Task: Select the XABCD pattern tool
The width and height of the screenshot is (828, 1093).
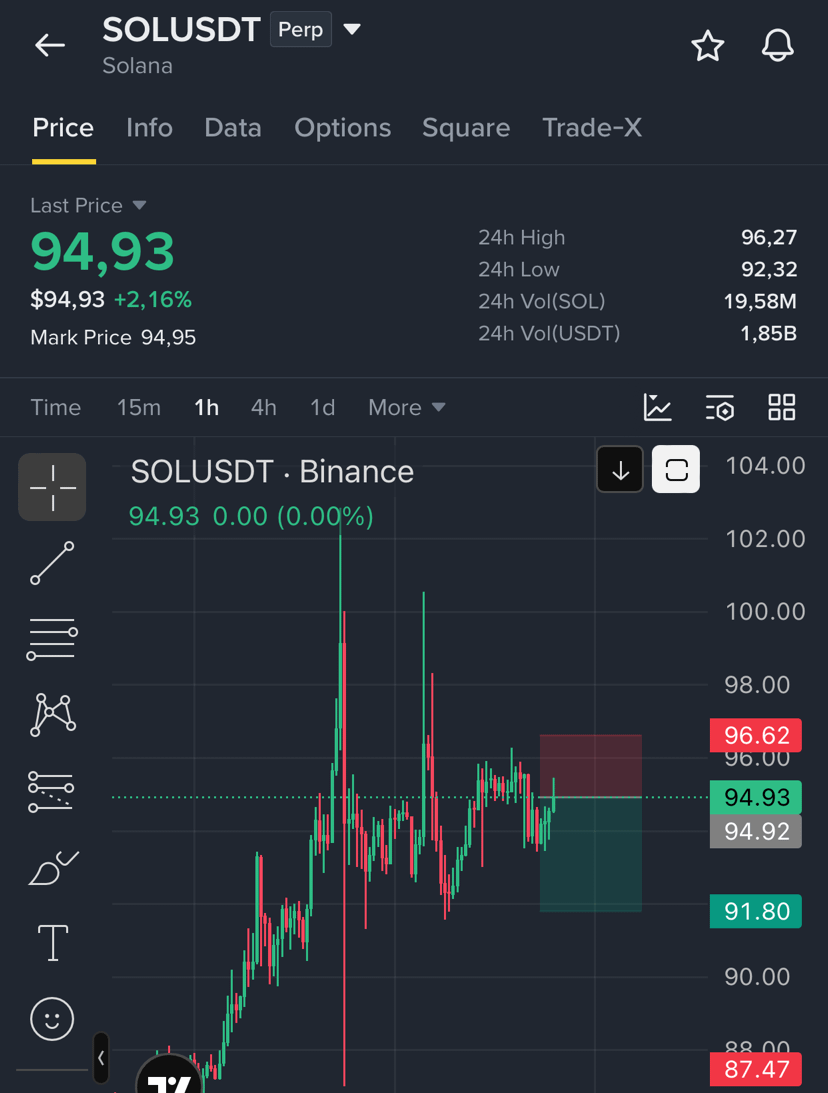Action: [52, 714]
